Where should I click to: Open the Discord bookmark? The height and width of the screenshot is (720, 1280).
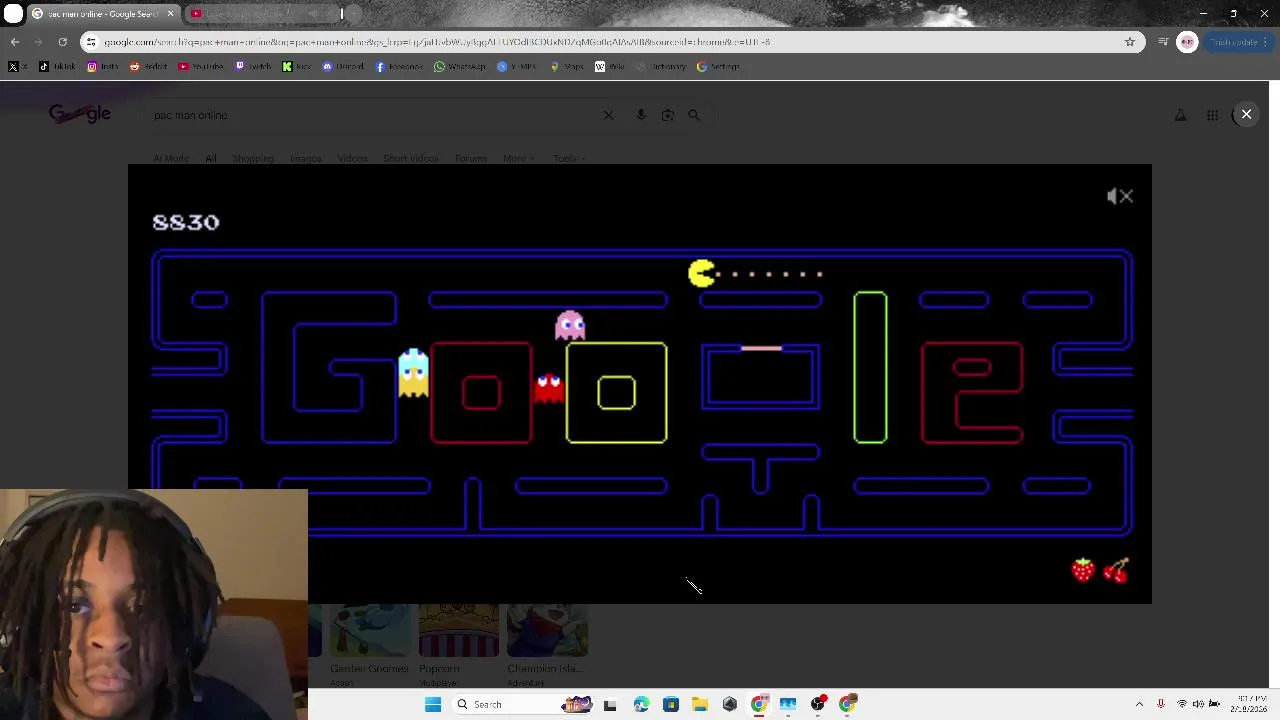click(343, 67)
